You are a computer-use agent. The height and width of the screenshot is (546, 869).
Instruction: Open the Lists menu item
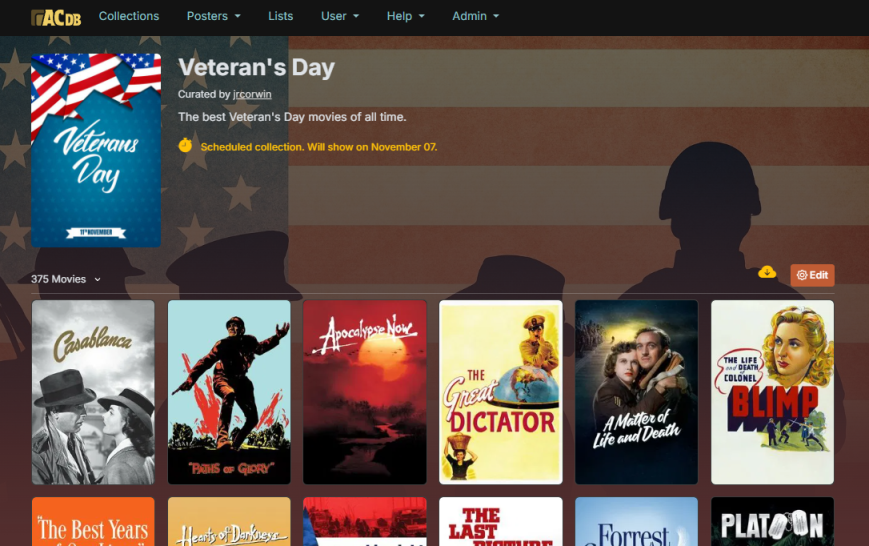tap(280, 16)
